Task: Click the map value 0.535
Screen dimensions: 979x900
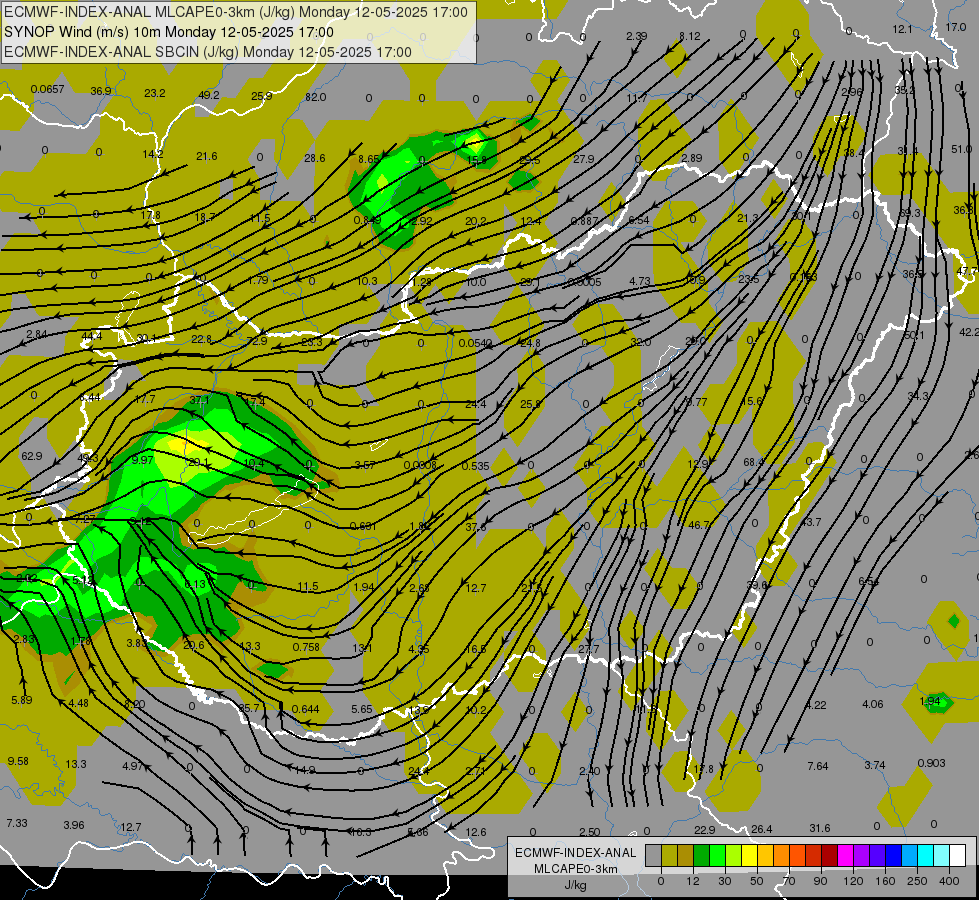Action: 476,466
